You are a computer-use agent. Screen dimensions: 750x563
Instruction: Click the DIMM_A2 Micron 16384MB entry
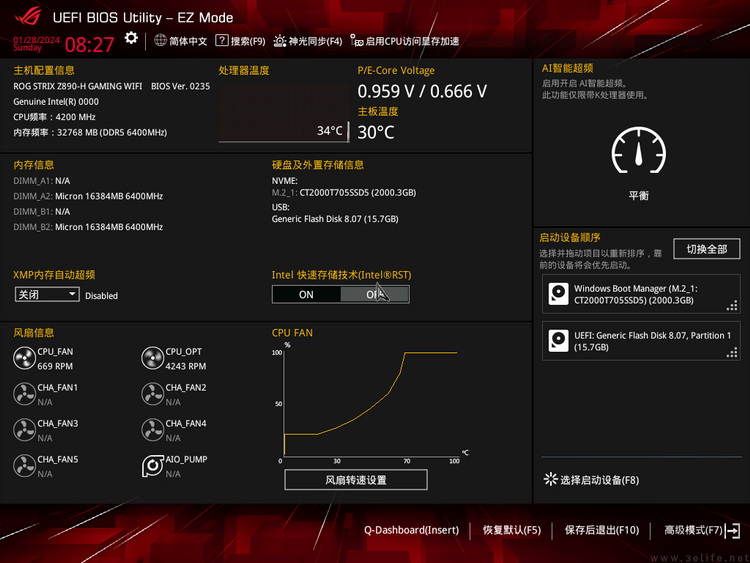point(88,196)
